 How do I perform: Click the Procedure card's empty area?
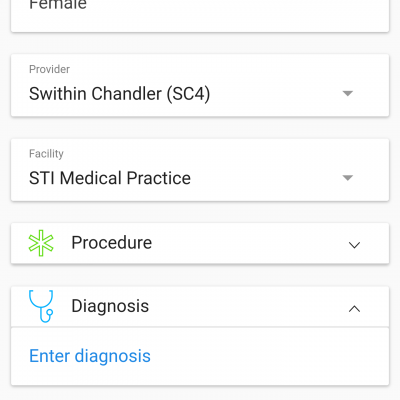point(250,243)
